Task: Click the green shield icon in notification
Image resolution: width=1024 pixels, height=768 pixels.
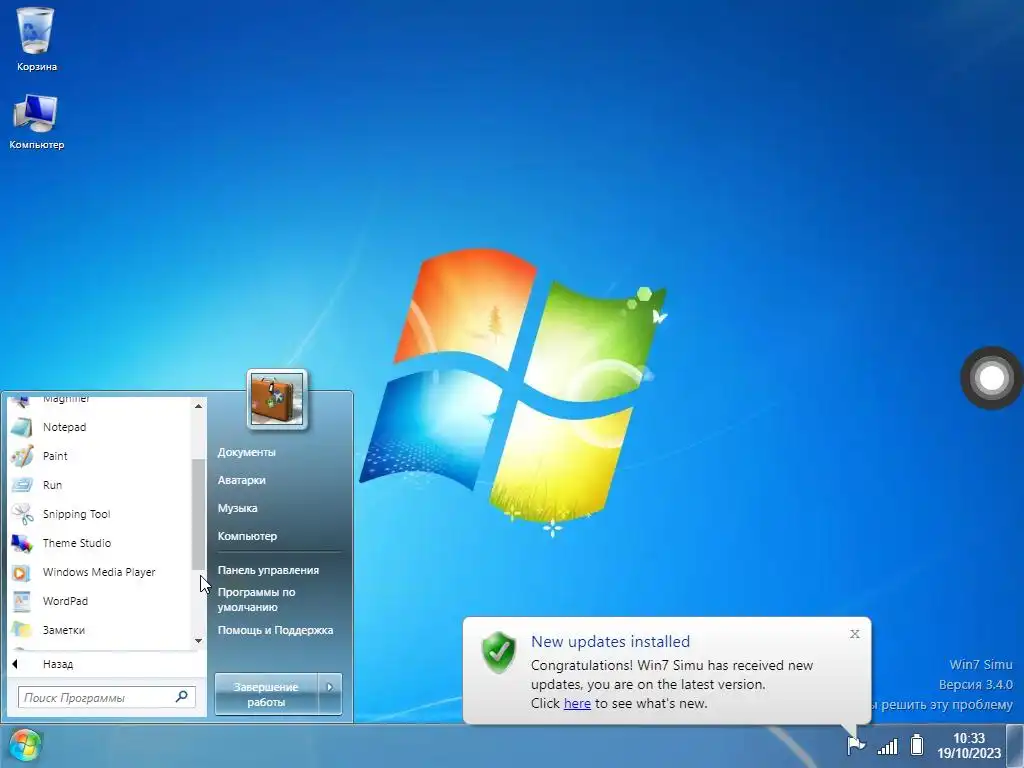Action: tap(499, 652)
